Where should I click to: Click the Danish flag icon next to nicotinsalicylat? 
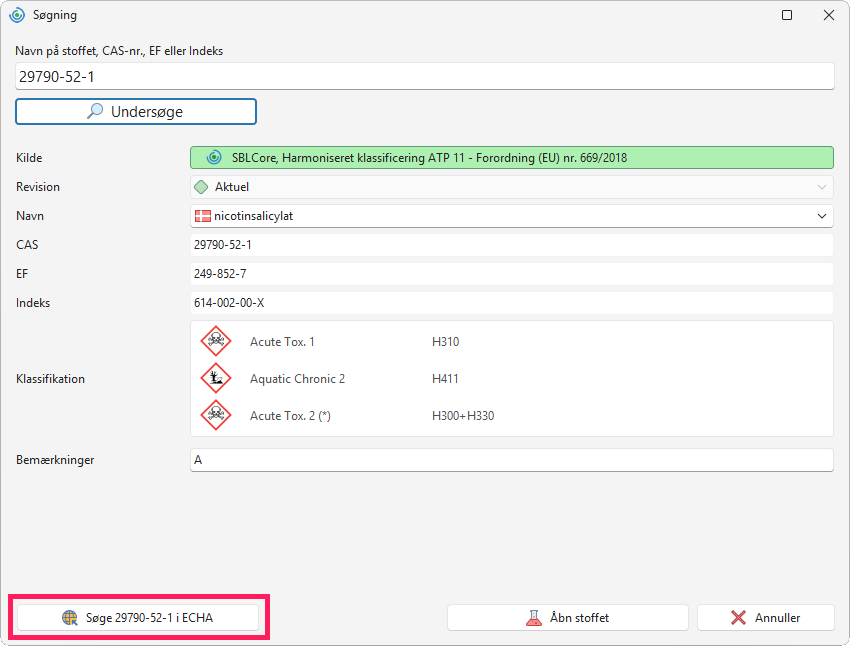click(203, 216)
